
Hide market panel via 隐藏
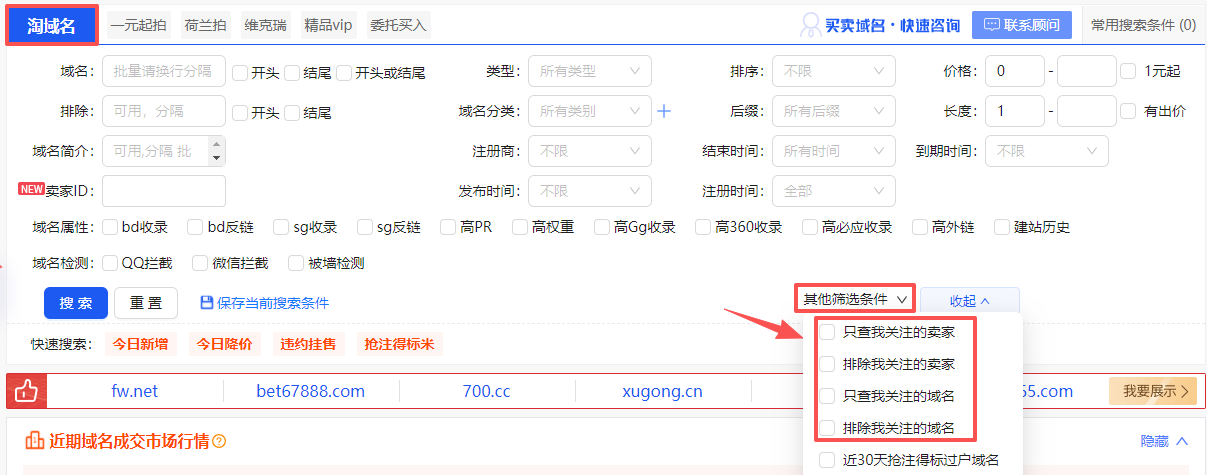(x=1165, y=441)
